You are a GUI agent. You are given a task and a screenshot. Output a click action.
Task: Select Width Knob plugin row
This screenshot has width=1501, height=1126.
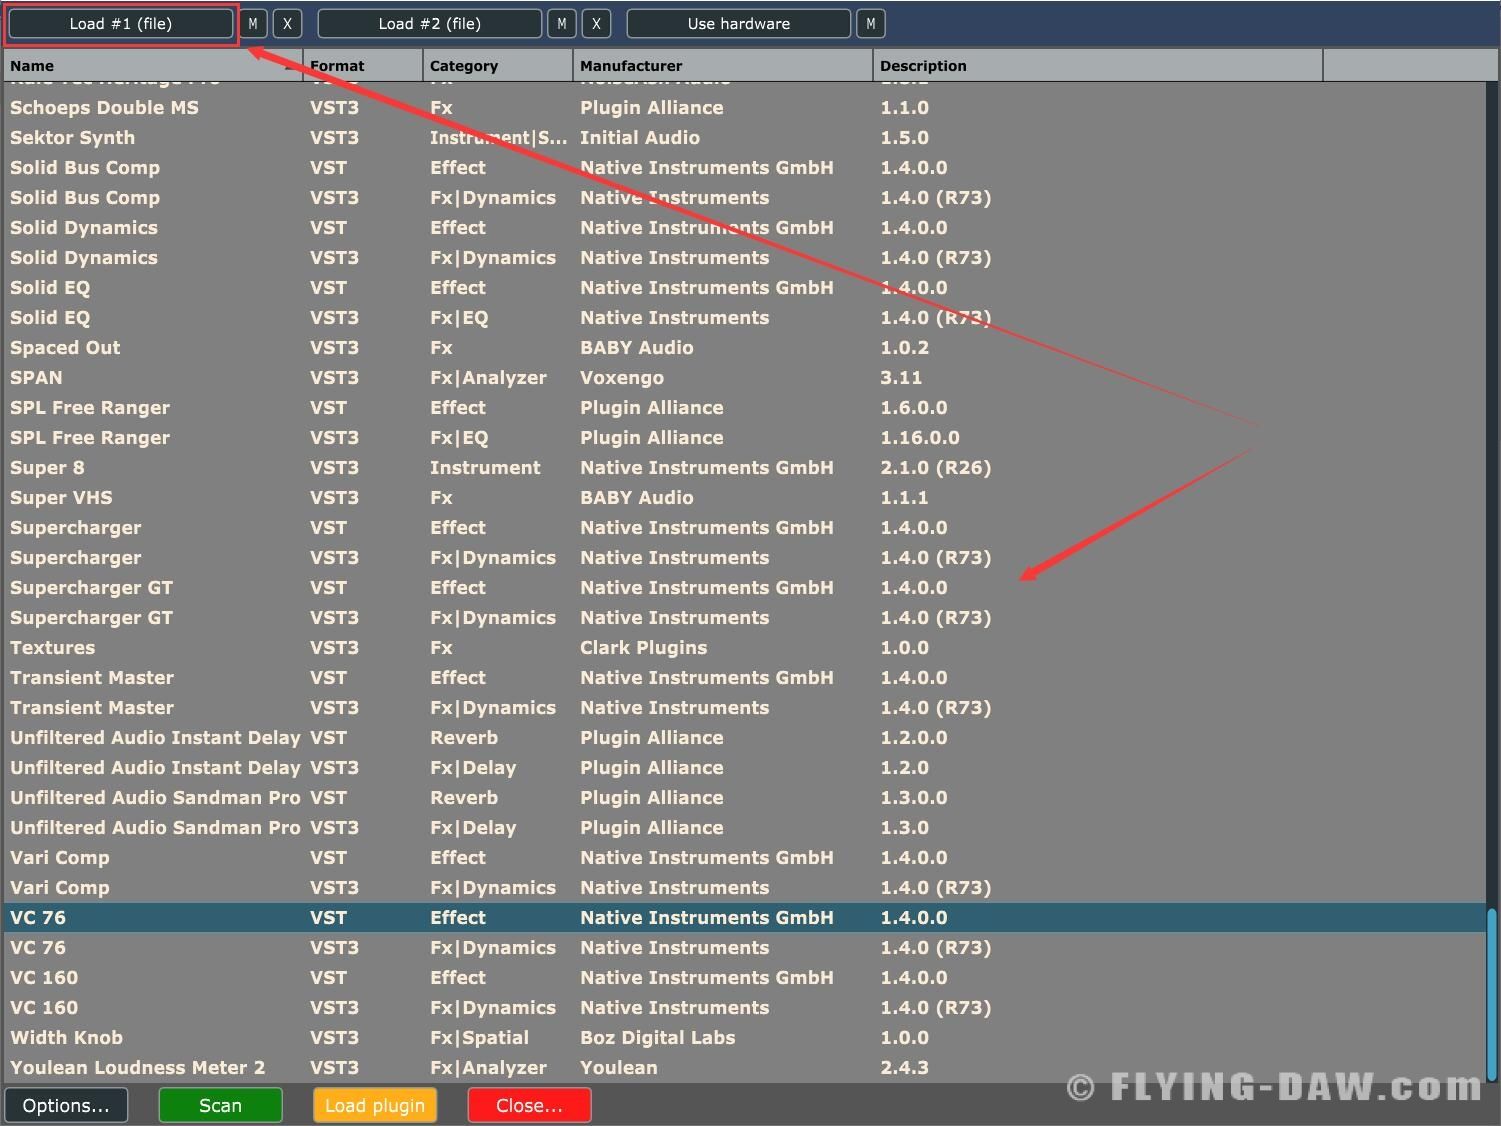click(x=744, y=1038)
